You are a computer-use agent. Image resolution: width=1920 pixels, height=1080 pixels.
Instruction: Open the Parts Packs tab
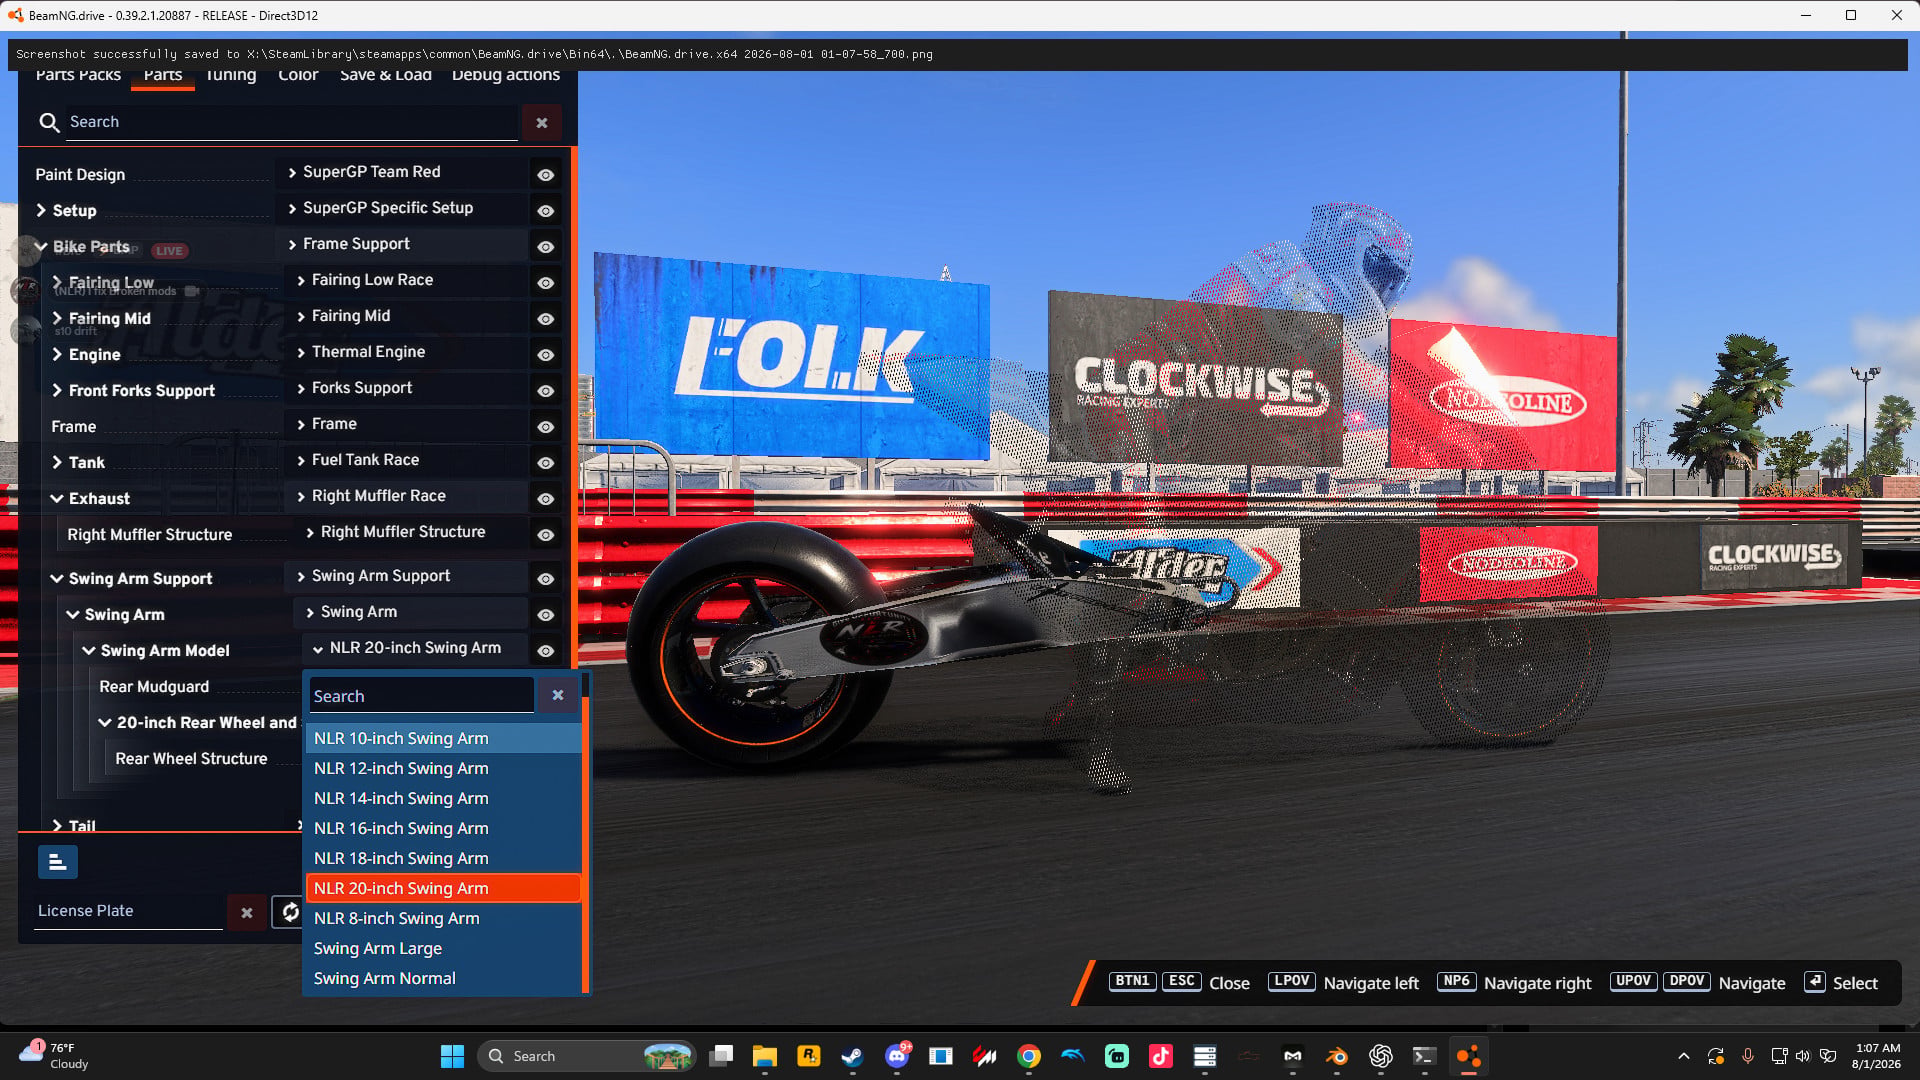tap(78, 75)
